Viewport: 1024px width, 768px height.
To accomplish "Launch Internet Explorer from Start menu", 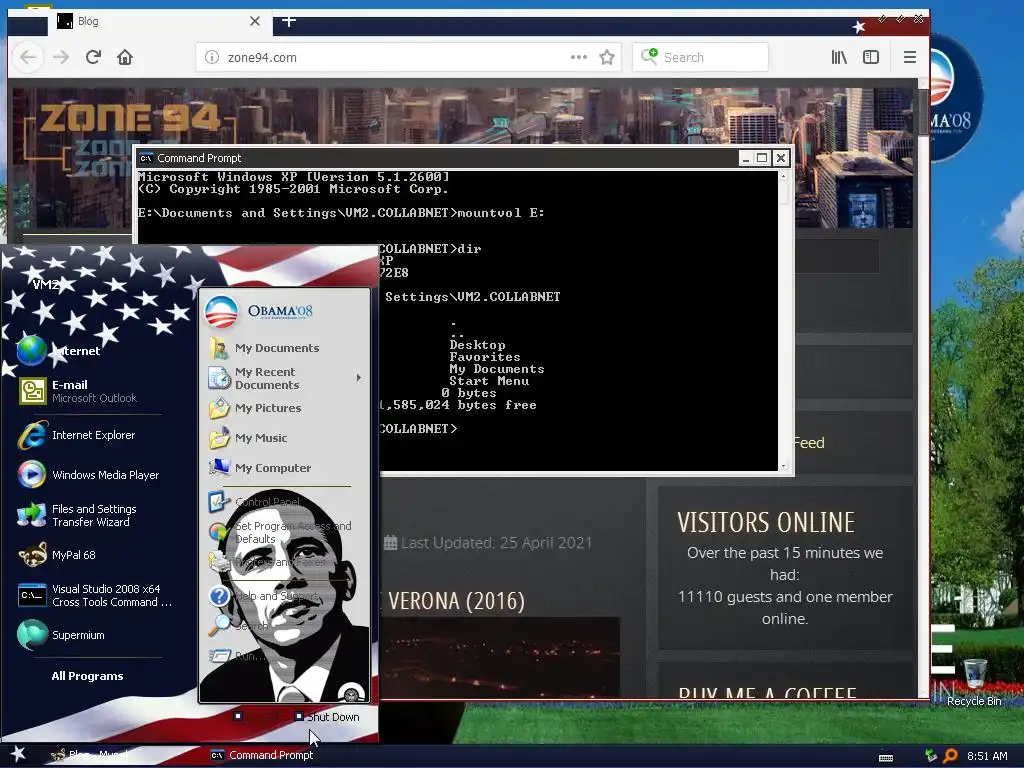I will coord(77,435).
